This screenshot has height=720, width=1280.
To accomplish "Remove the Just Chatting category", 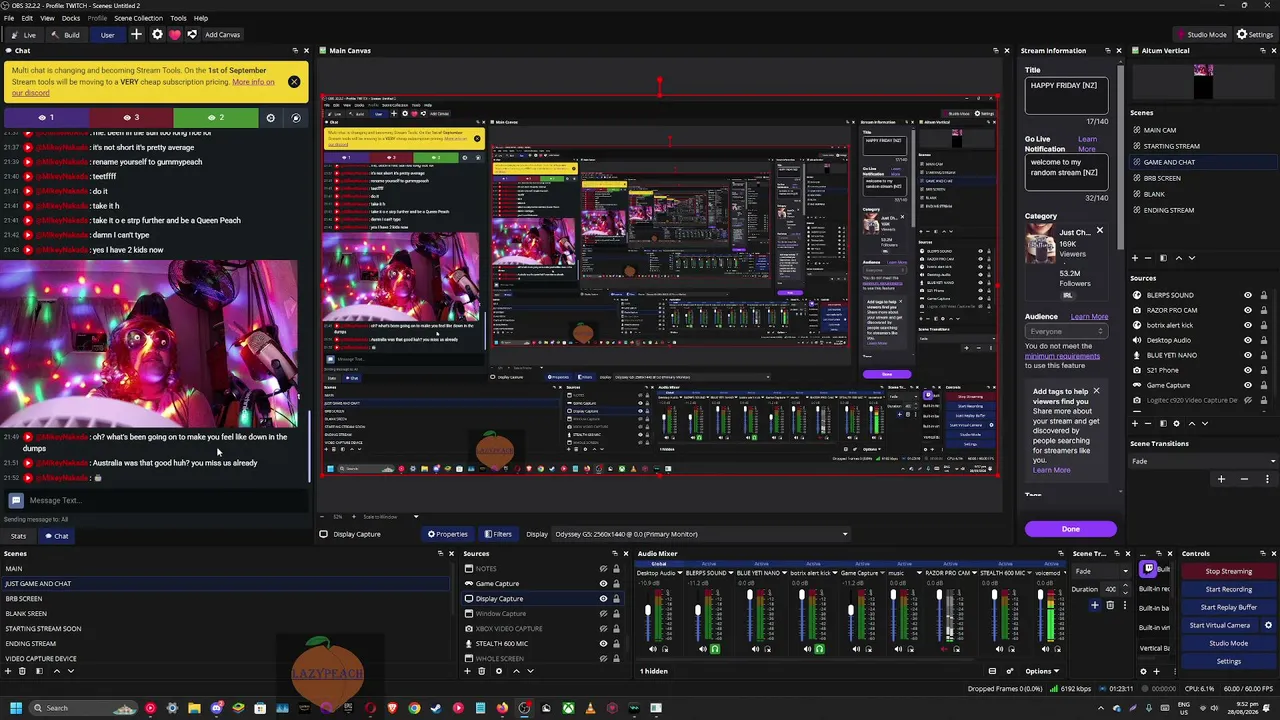I will [x=1099, y=231].
